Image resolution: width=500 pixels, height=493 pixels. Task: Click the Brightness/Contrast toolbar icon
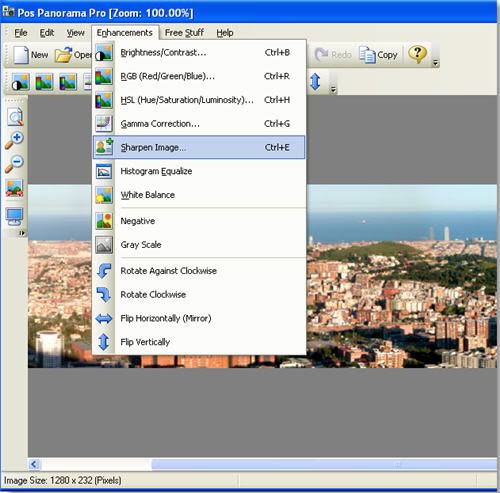20,82
